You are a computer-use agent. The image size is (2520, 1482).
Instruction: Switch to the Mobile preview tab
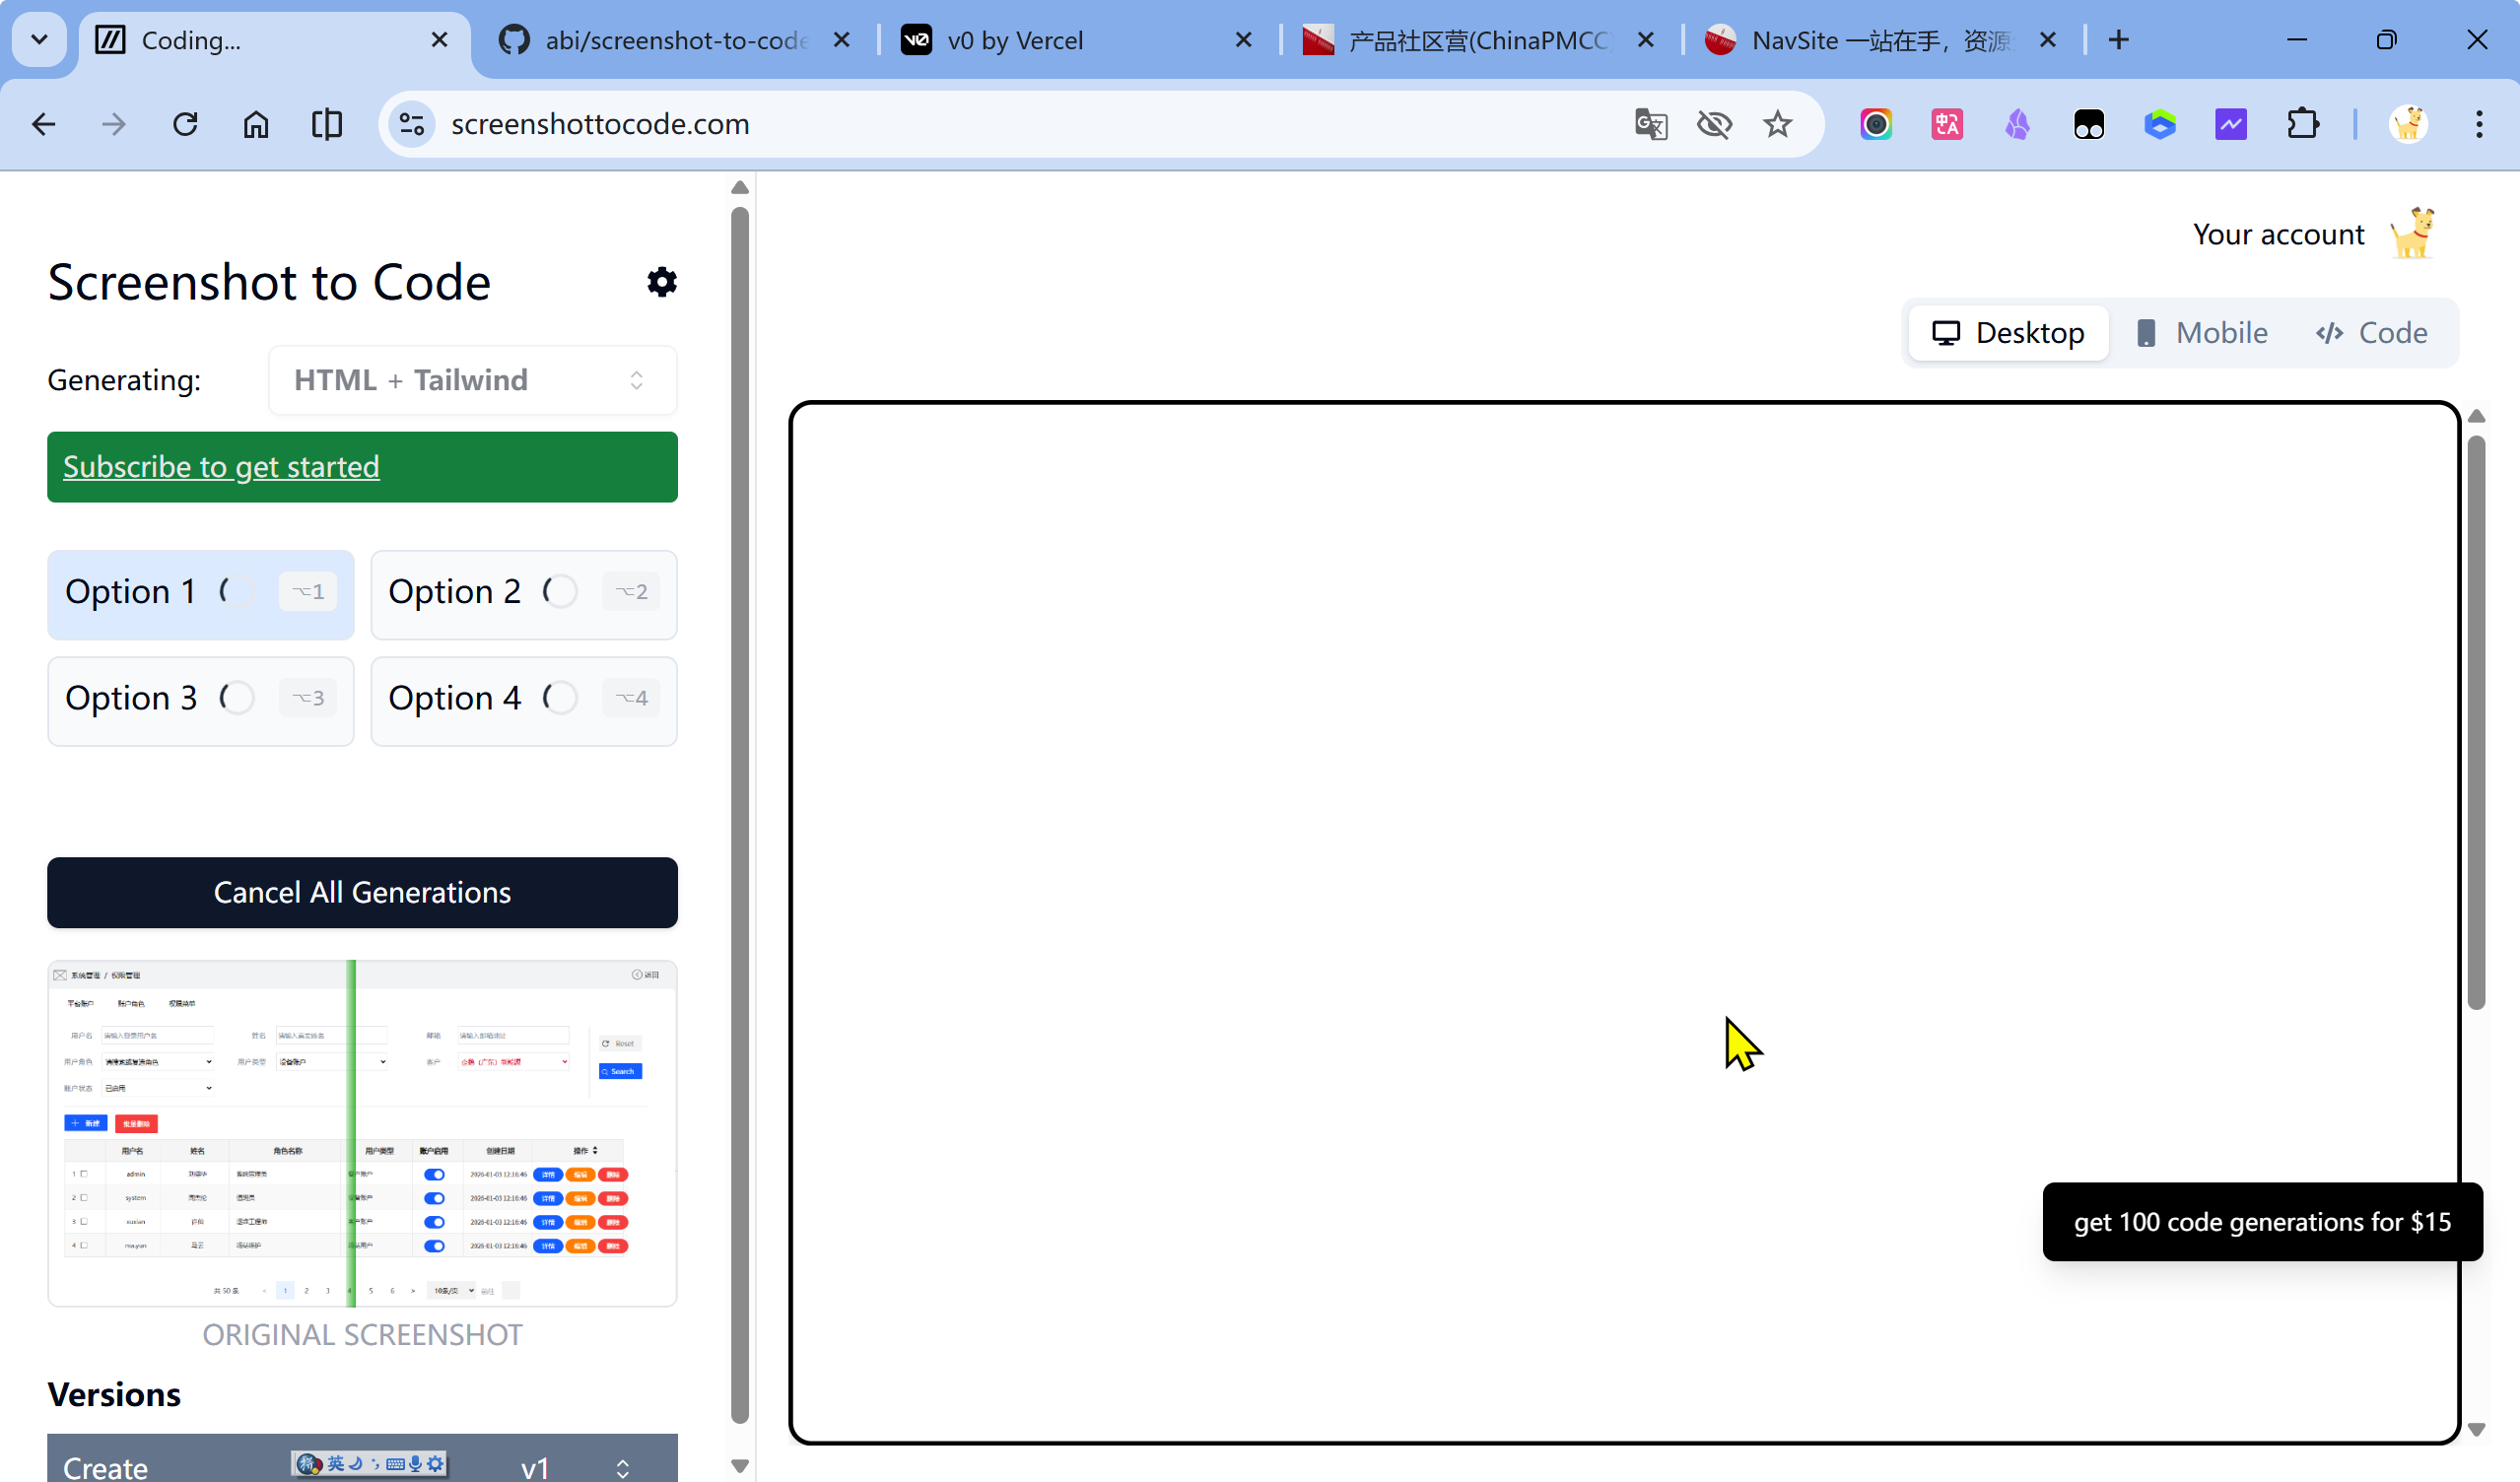click(x=2201, y=333)
